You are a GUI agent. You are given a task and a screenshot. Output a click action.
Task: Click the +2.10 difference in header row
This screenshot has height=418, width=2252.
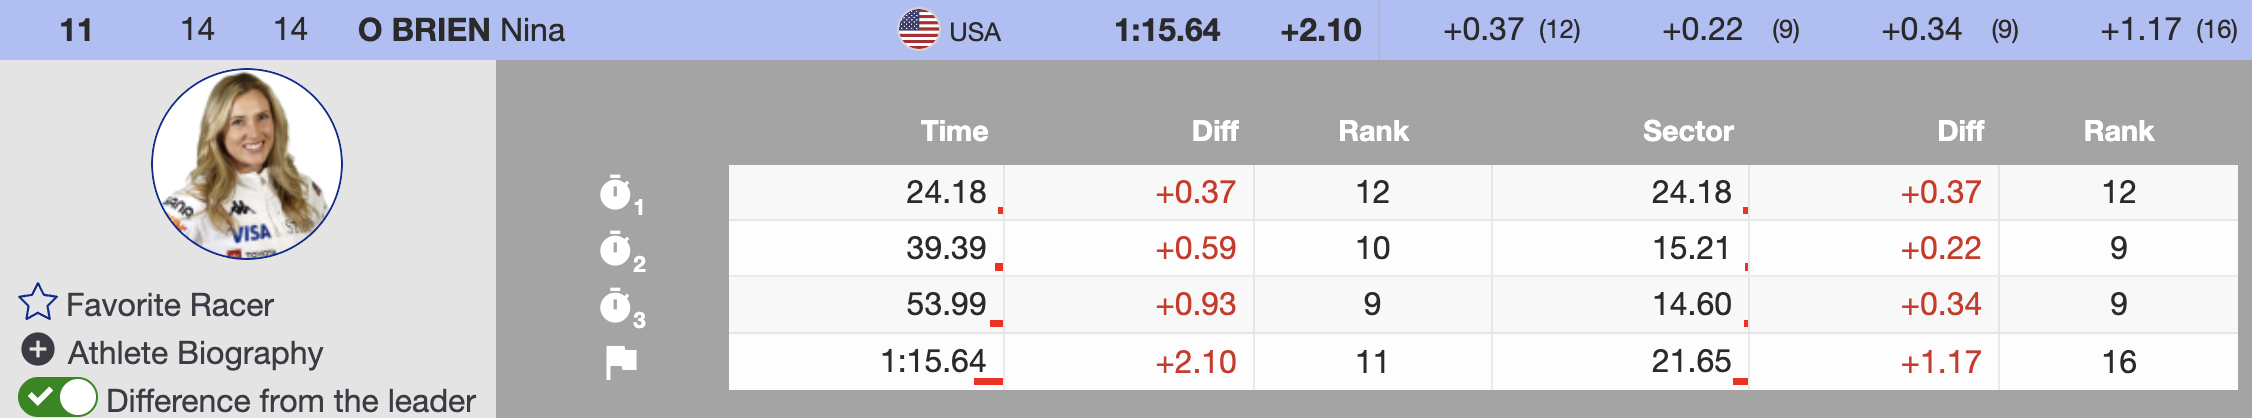(x=1321, y=30)
